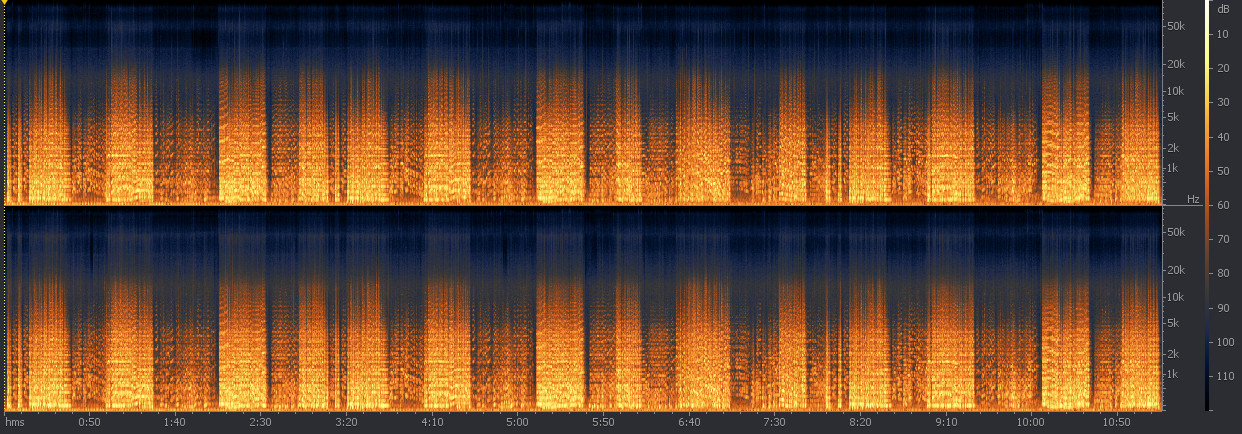Click the upper channel spectrogram display
The width and height of the screenshot is (1242, 434).
584,102
